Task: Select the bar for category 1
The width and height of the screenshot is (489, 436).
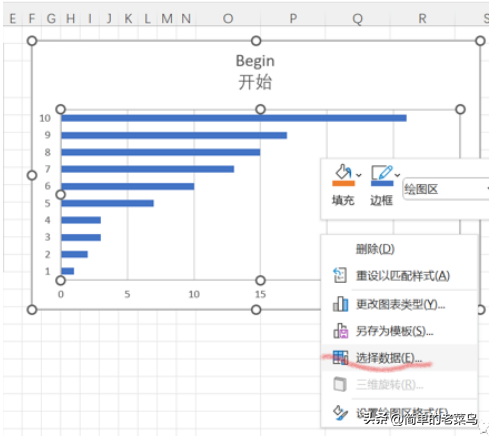Action: click(68, 271)
